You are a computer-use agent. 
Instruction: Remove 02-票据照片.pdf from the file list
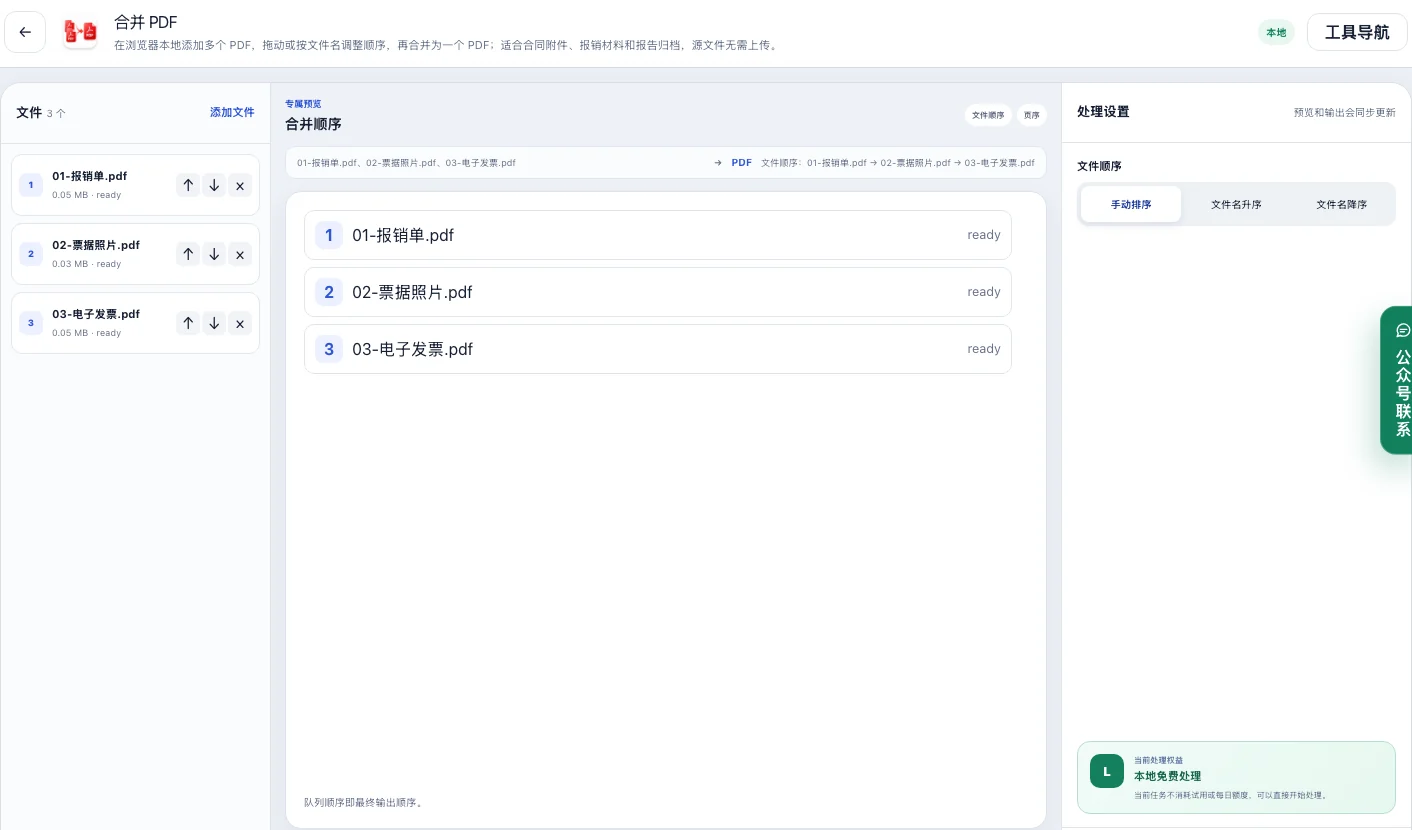tap(240, 254)
